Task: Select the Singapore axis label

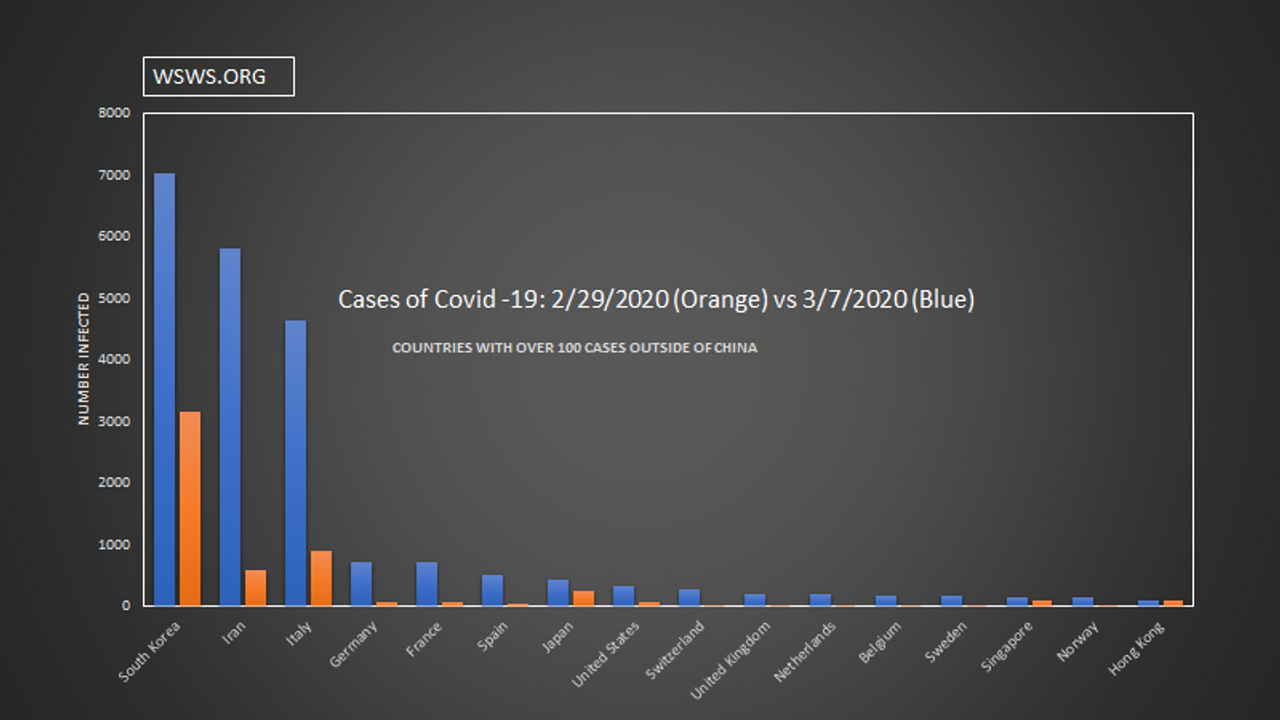Action: (1008, 648)
